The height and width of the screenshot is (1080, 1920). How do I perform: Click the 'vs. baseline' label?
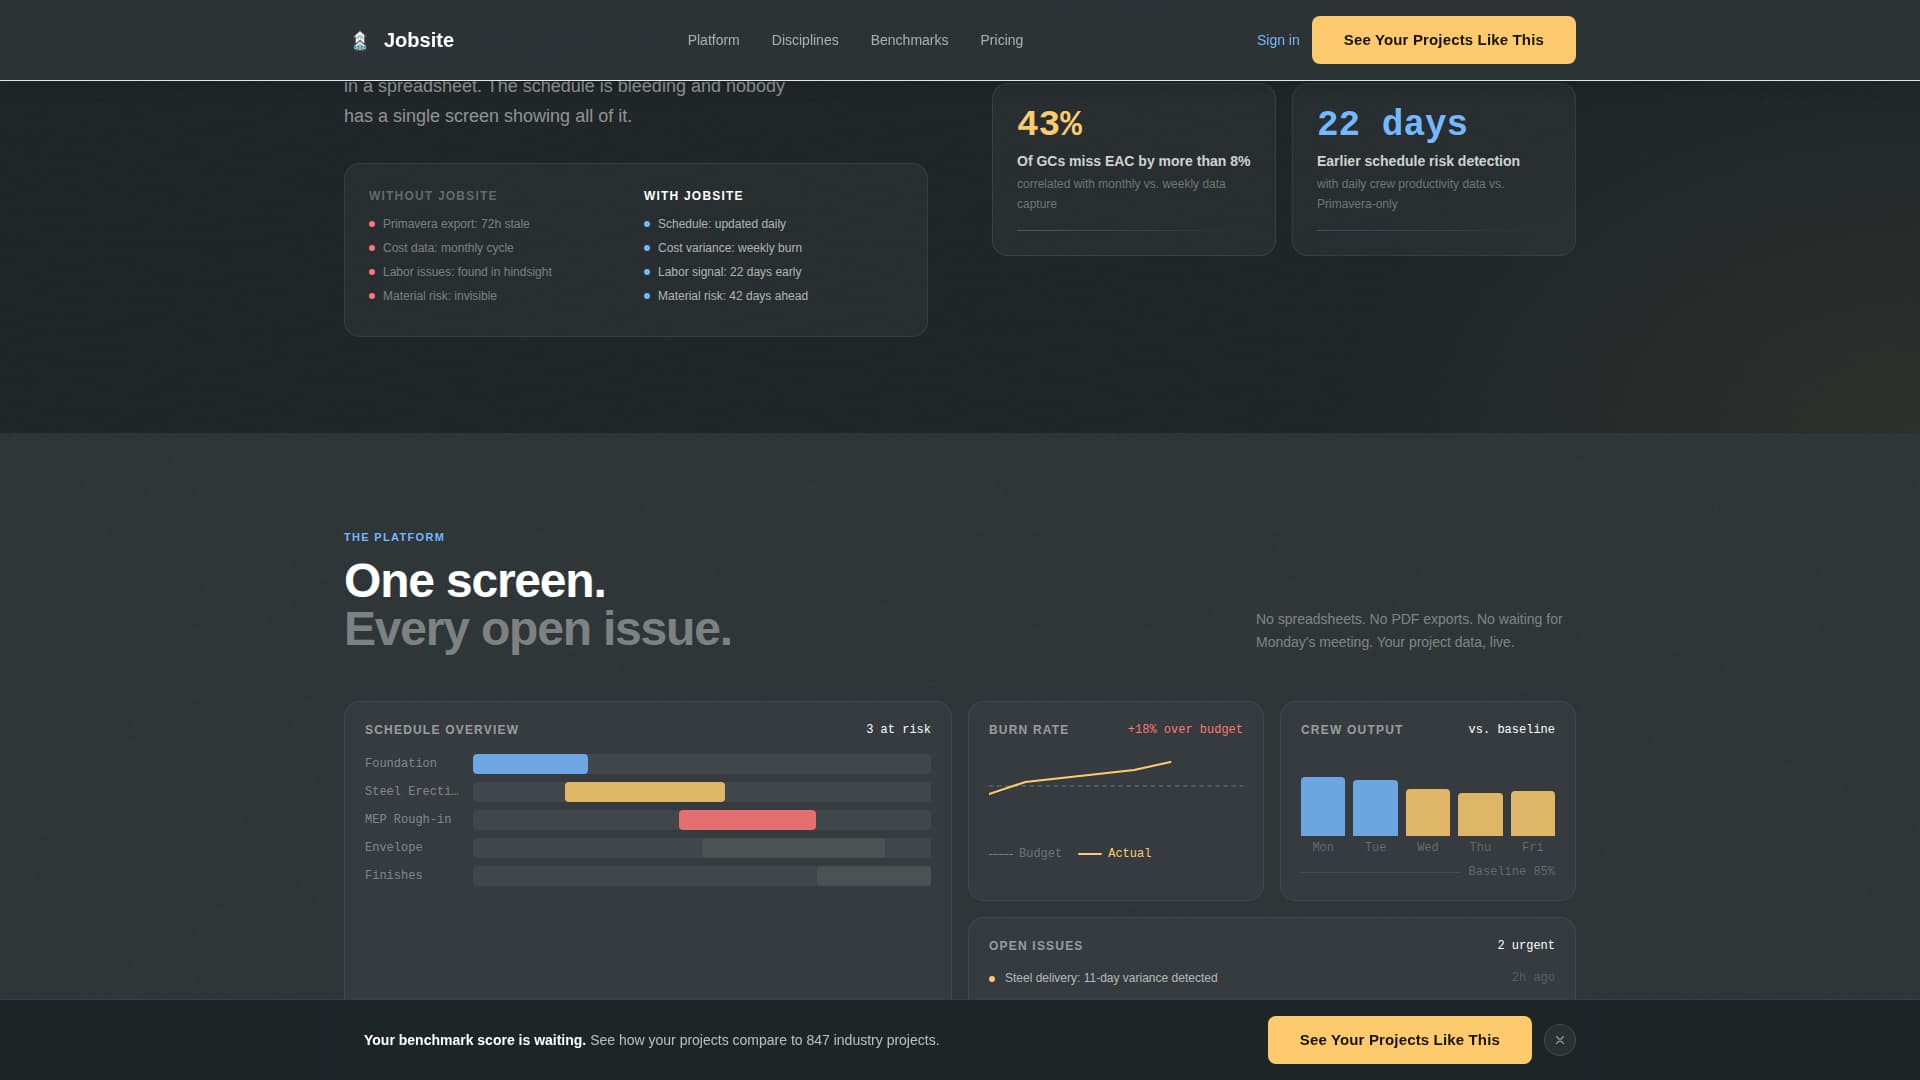[1511, 729]
